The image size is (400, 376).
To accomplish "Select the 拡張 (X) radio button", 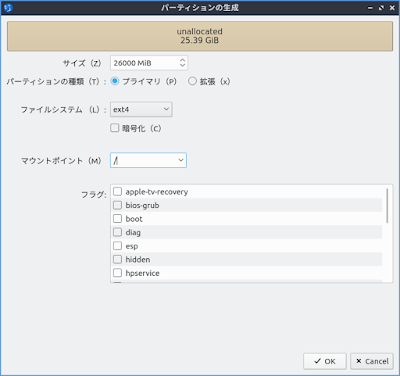I will [x=192, y=81].
